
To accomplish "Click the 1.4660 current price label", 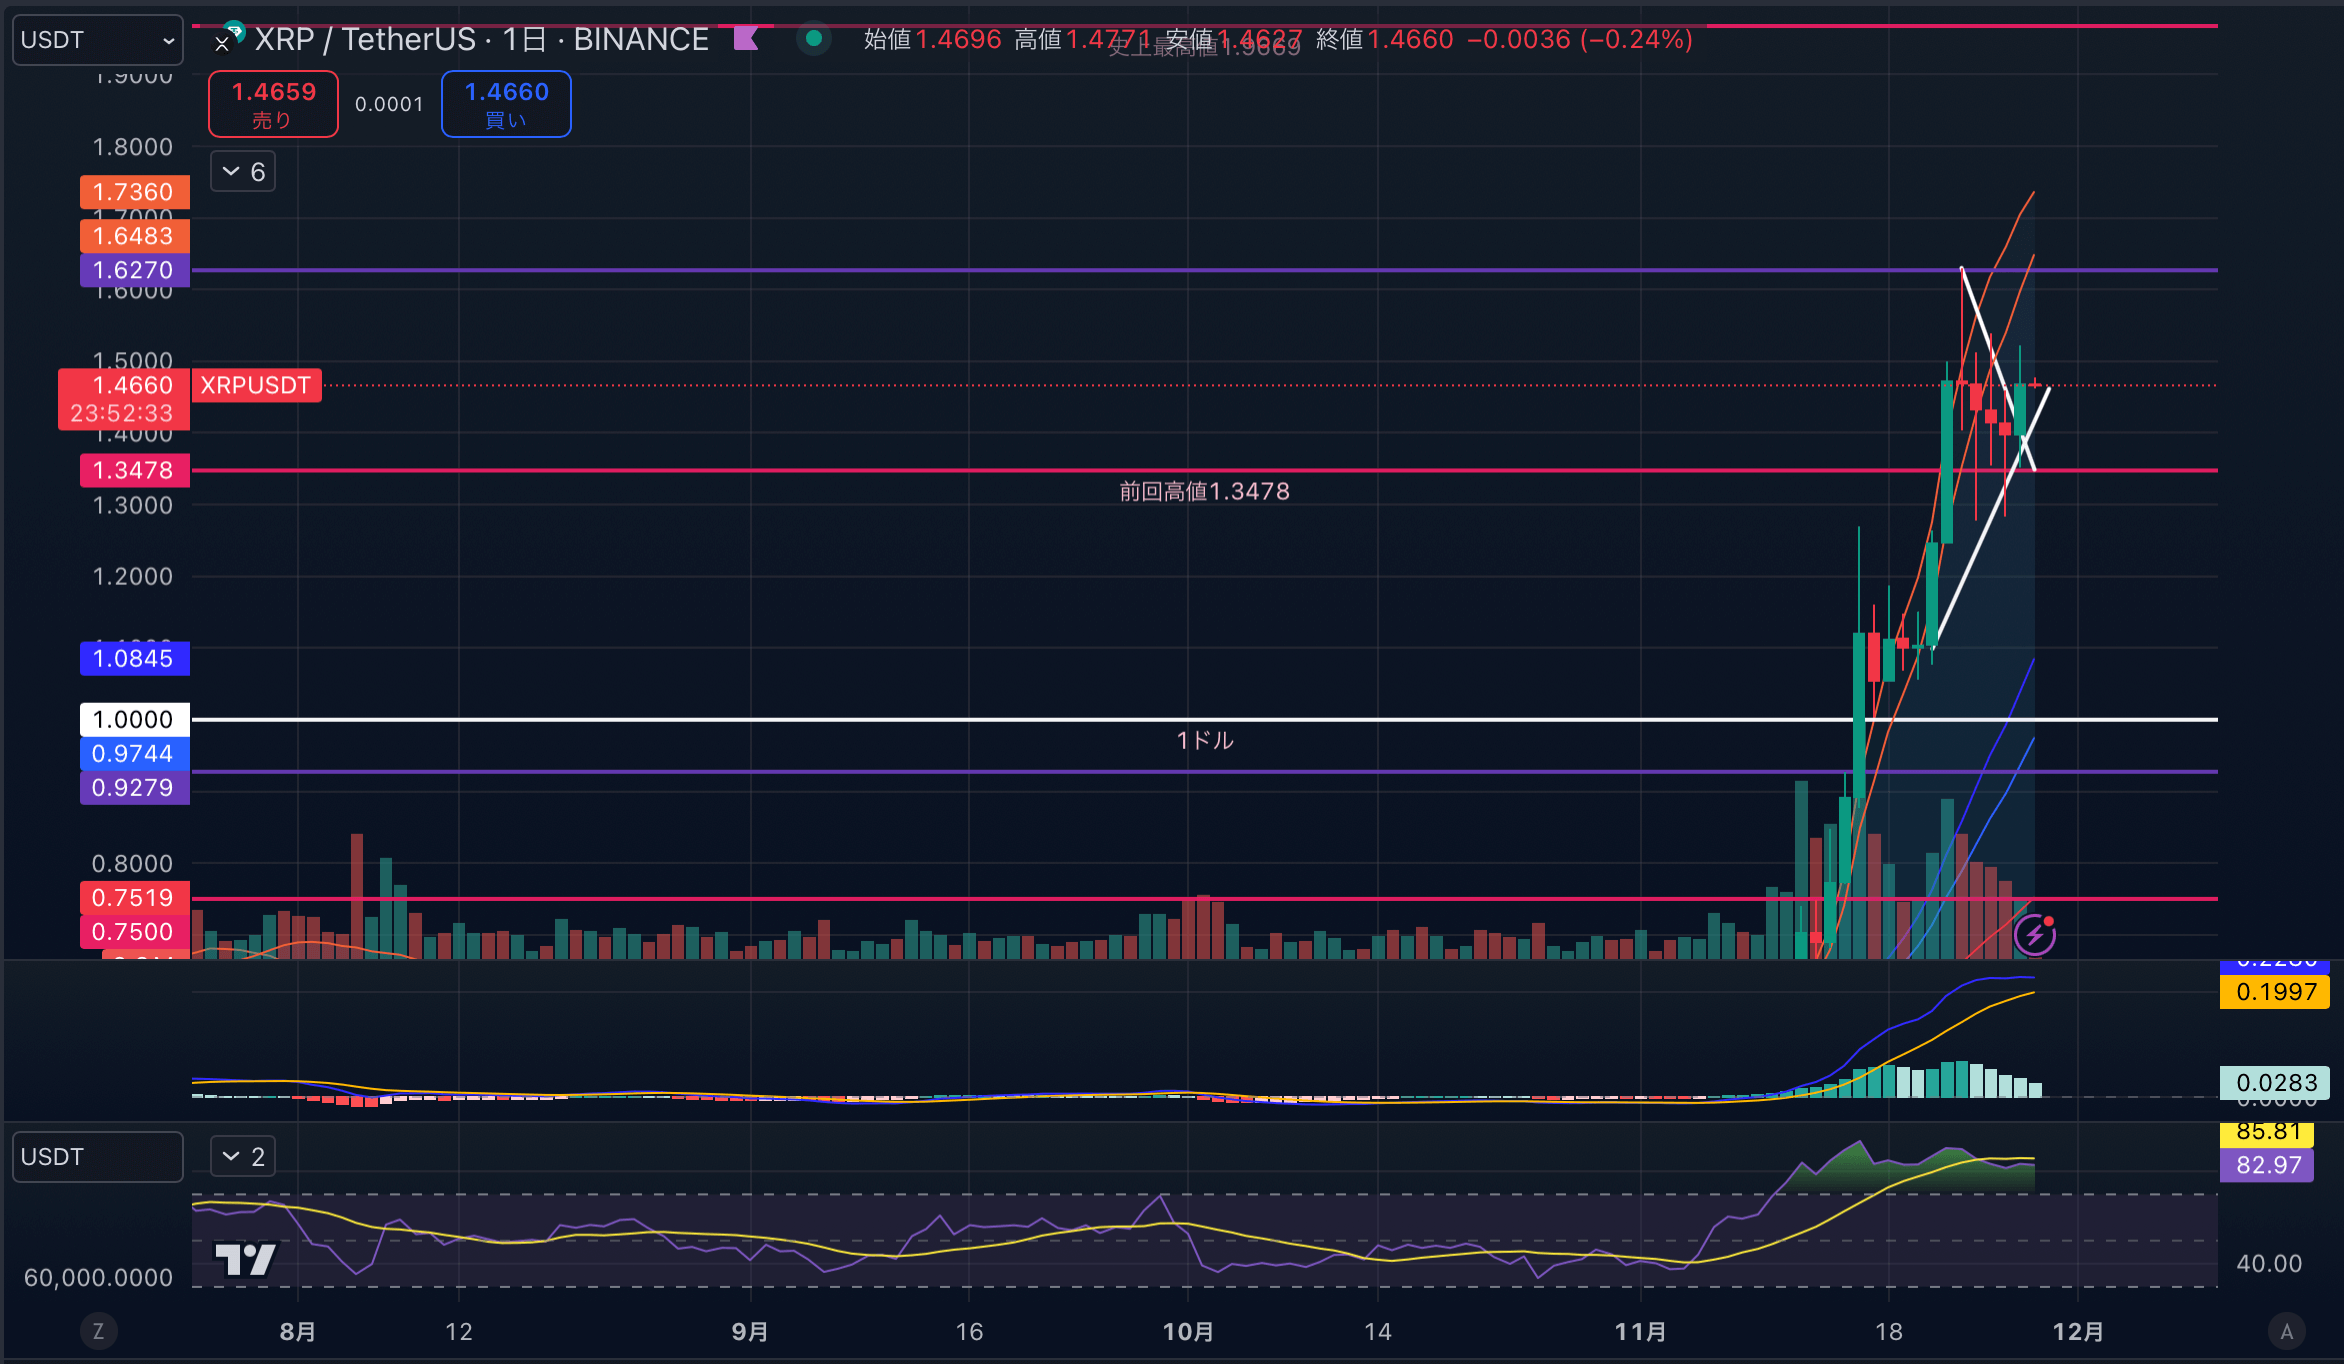I will click(124, 399).
